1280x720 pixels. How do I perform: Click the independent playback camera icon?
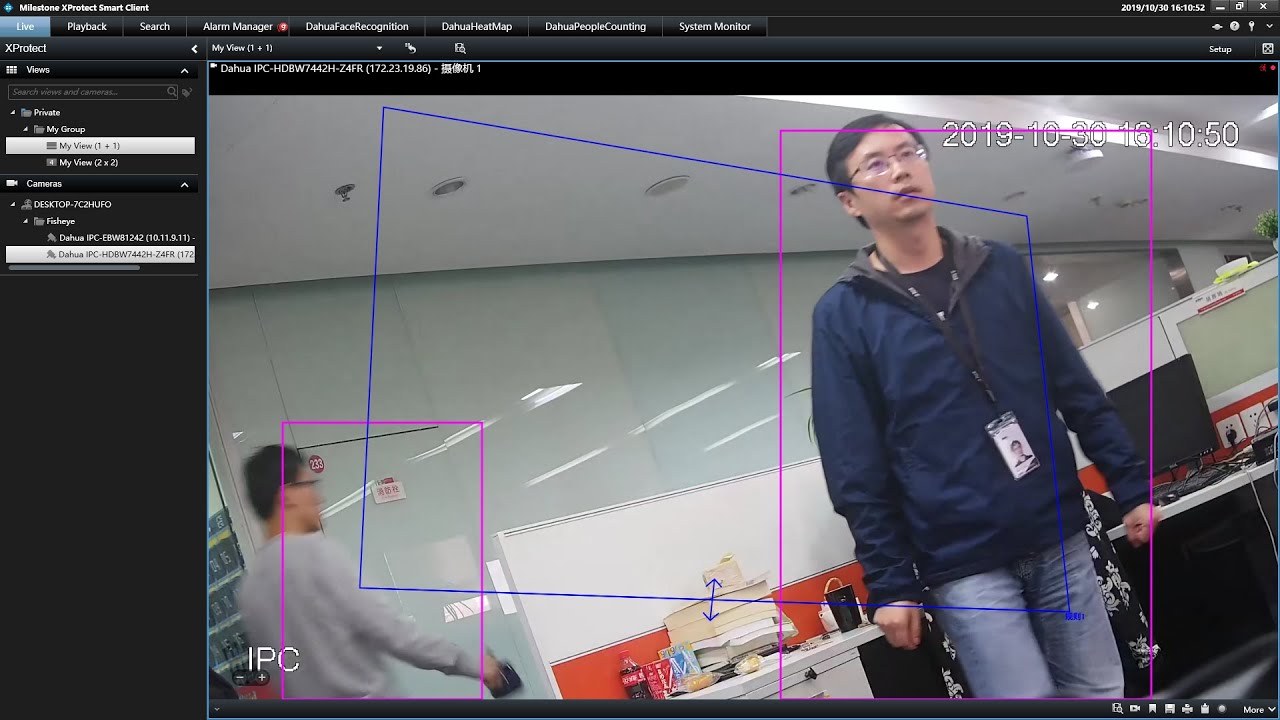(1135, 709)
